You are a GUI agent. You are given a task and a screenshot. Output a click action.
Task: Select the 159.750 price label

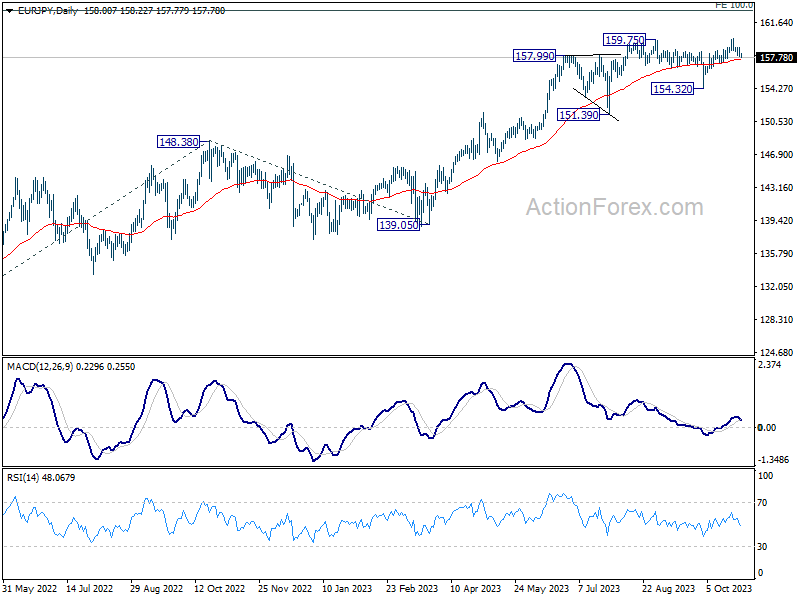[624, 40]
